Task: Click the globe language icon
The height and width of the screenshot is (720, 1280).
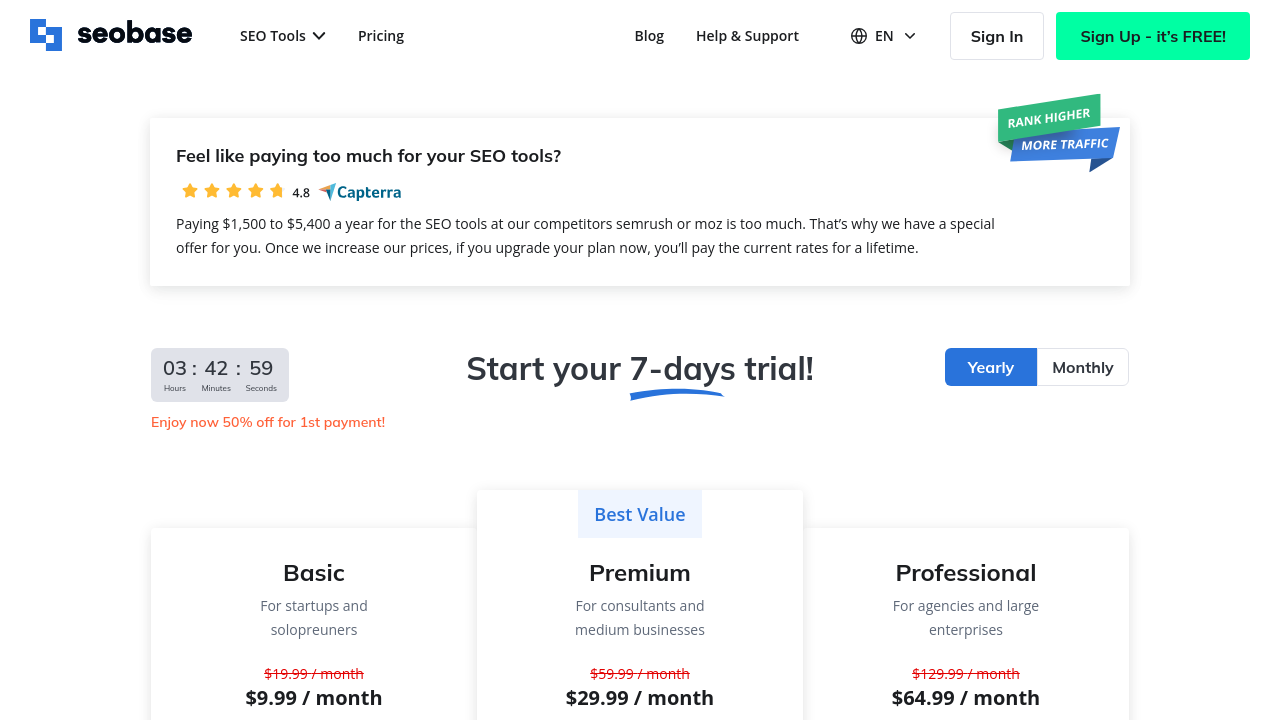Action: pyautogui.click(x=859, y=36)
